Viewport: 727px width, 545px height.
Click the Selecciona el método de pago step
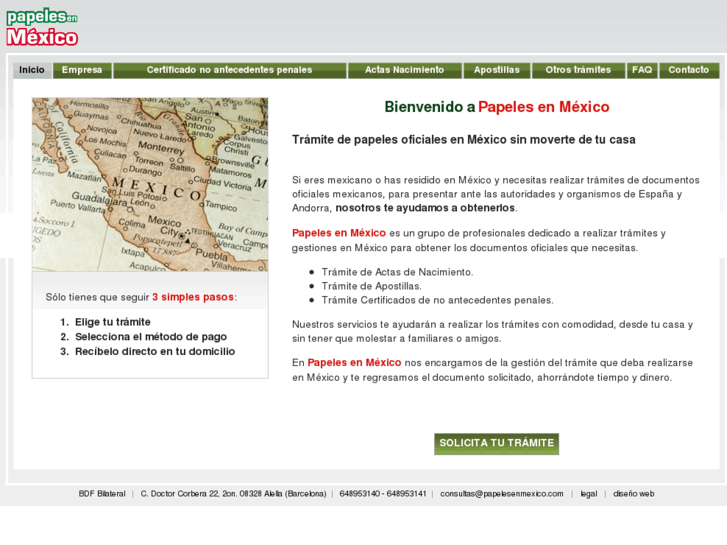point(150,337)
